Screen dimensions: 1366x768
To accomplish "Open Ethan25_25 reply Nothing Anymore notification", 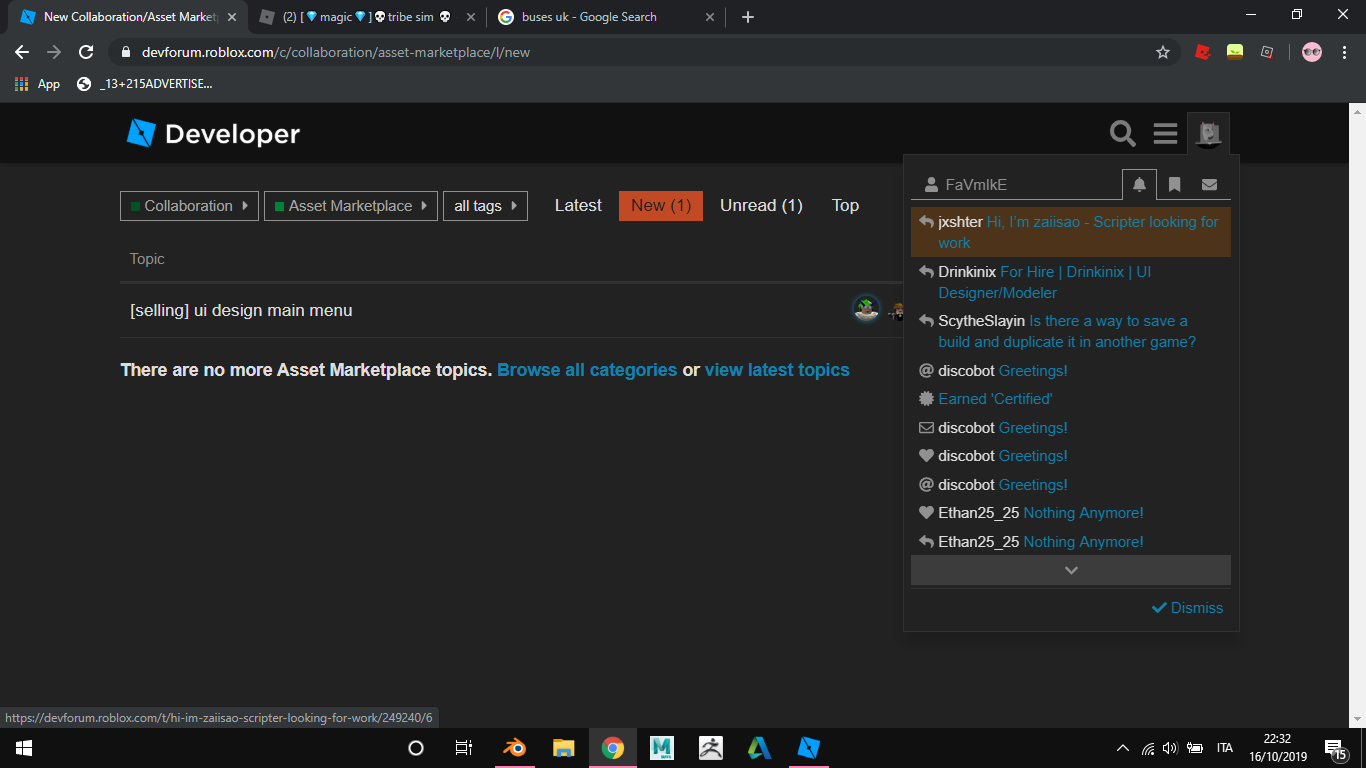I will (x=1071, y=542).
